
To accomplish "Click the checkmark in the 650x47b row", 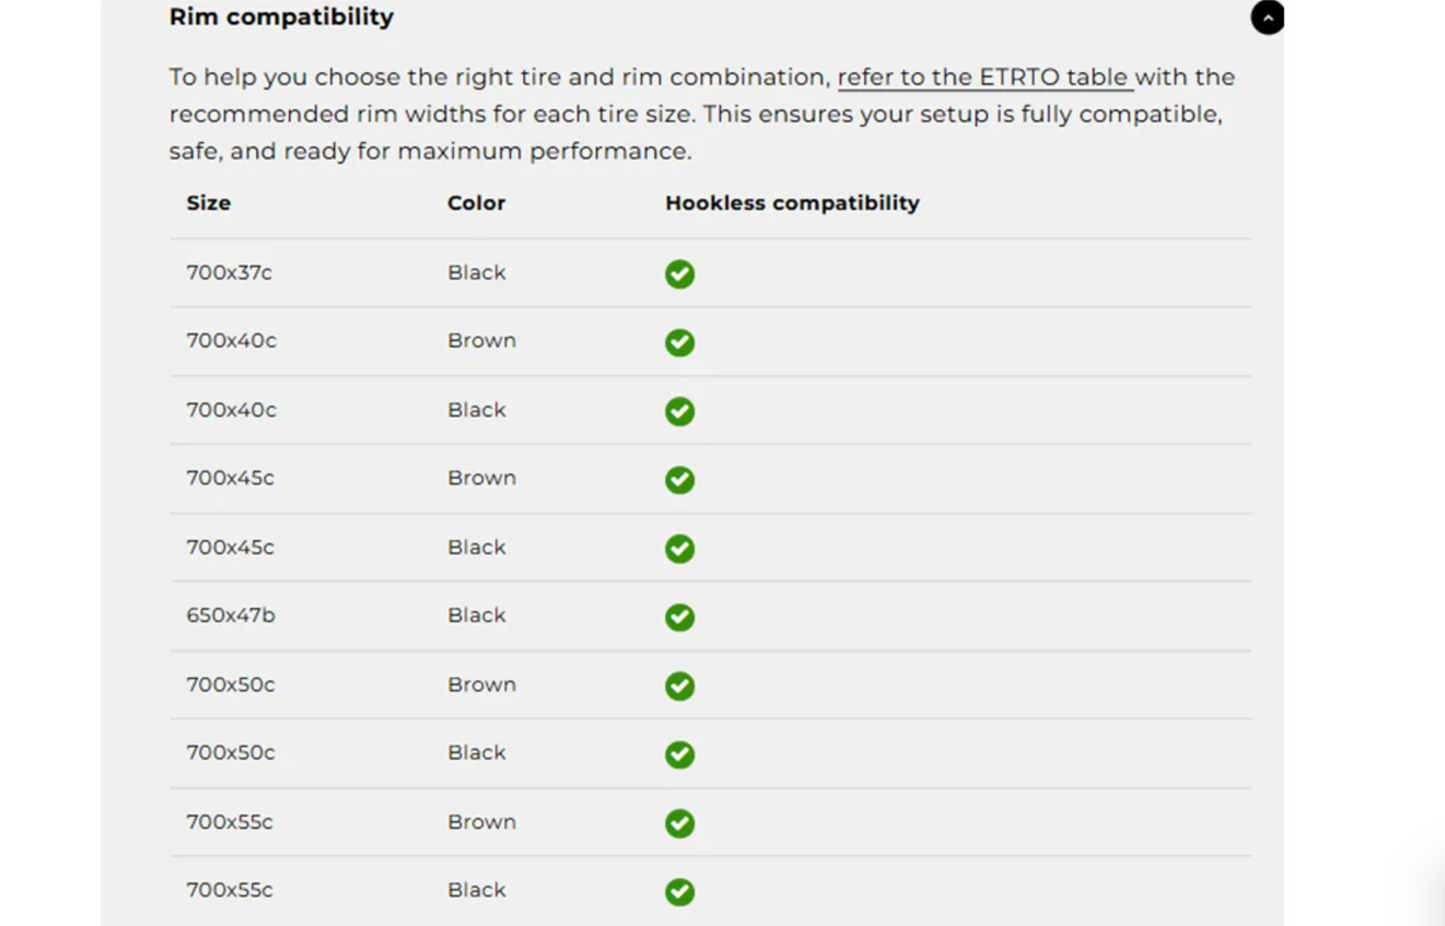I will click(680, 617).
